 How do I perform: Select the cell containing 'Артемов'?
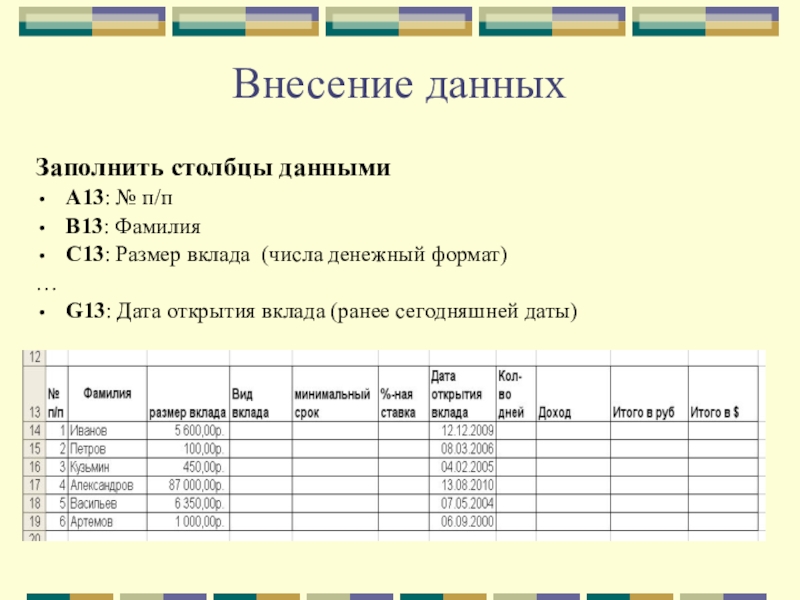click(108, 521)
